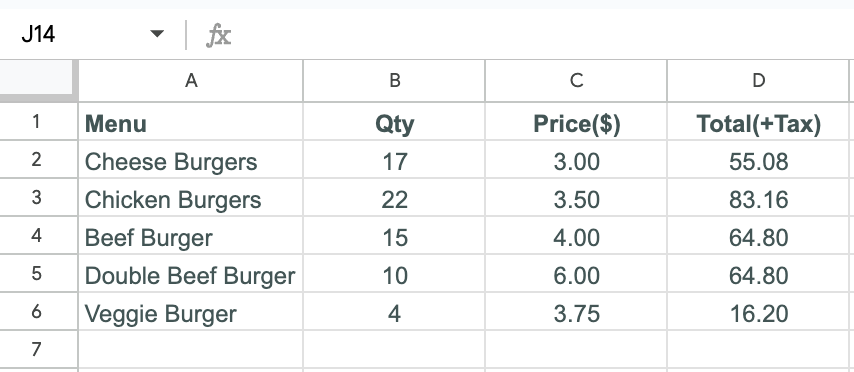Select column D header
This screenshot has height=372, width=854.
(x=758, y=81)
